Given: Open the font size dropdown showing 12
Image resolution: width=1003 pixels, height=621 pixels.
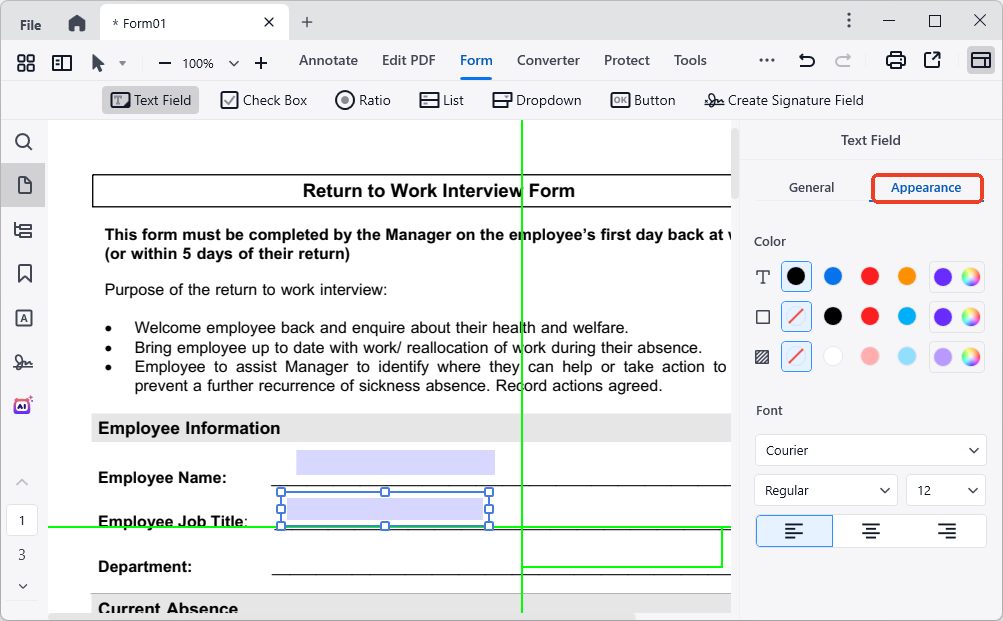Looking at the screenshot, I should click(x=945, y=490).
